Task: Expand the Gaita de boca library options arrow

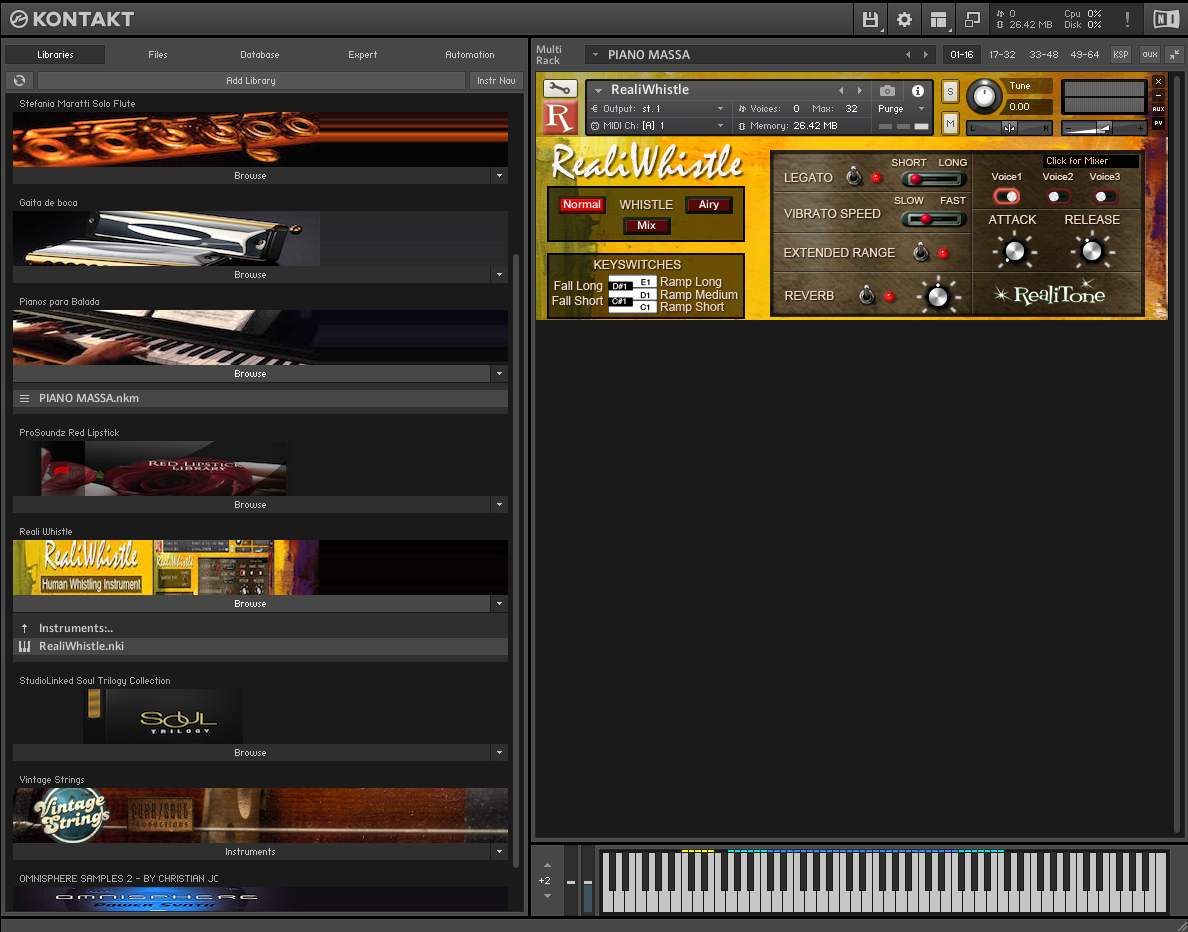Action: tap(499, 275)
